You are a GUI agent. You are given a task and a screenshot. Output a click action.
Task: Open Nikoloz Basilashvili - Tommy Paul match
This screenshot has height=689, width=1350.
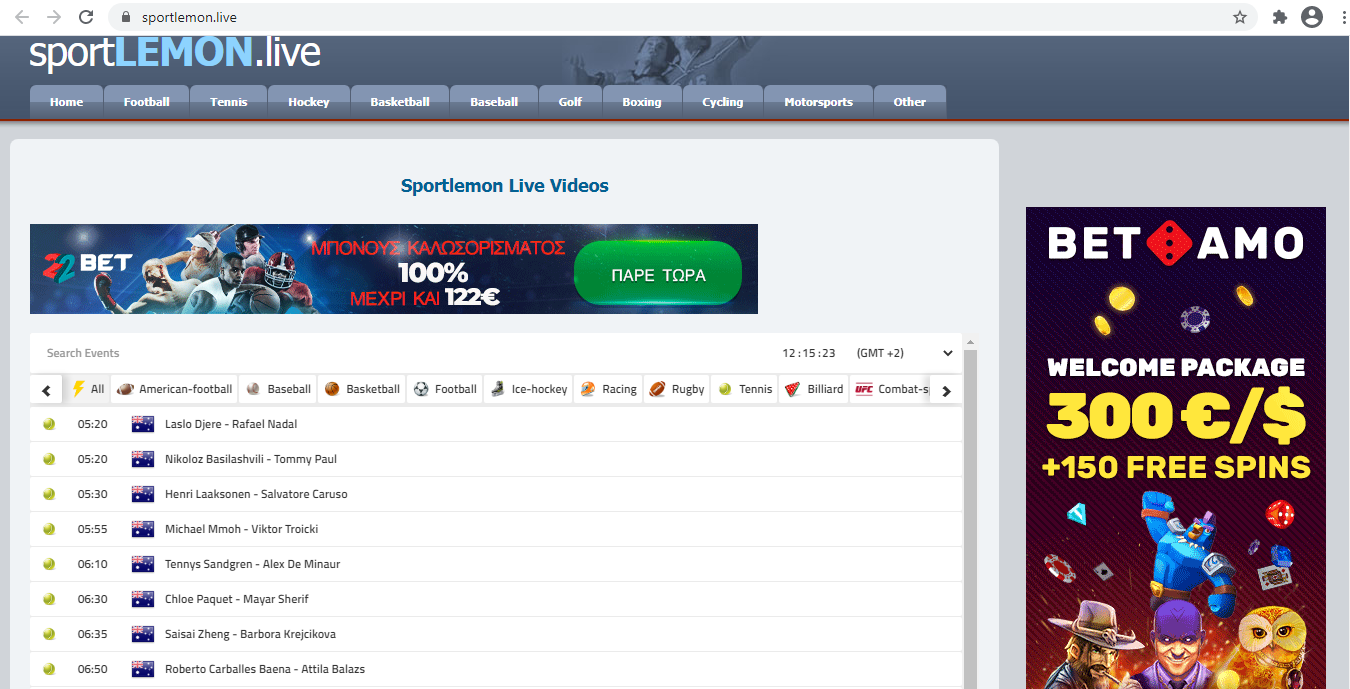pos(251,459)
